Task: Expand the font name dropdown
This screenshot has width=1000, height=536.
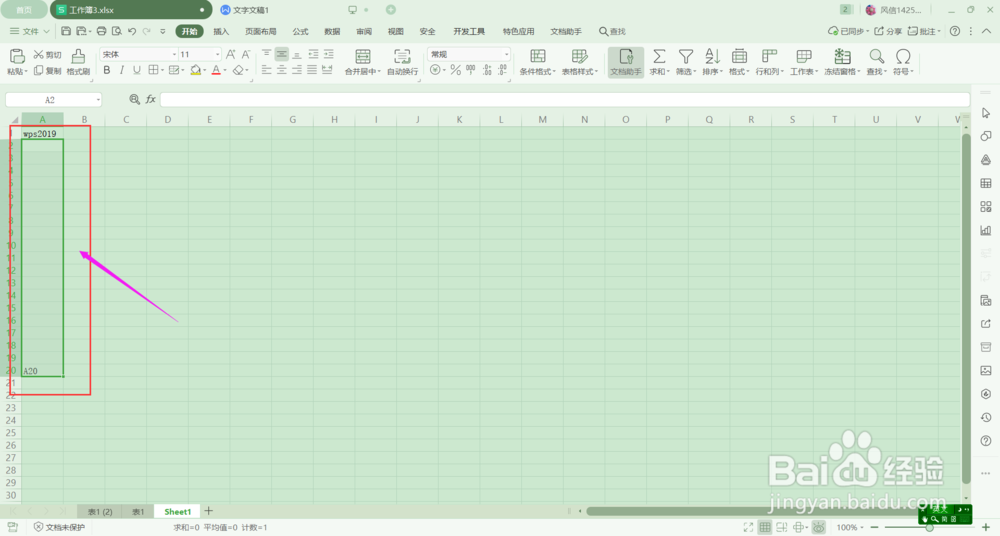Action: pyautogui.click(x=174, y=54)
